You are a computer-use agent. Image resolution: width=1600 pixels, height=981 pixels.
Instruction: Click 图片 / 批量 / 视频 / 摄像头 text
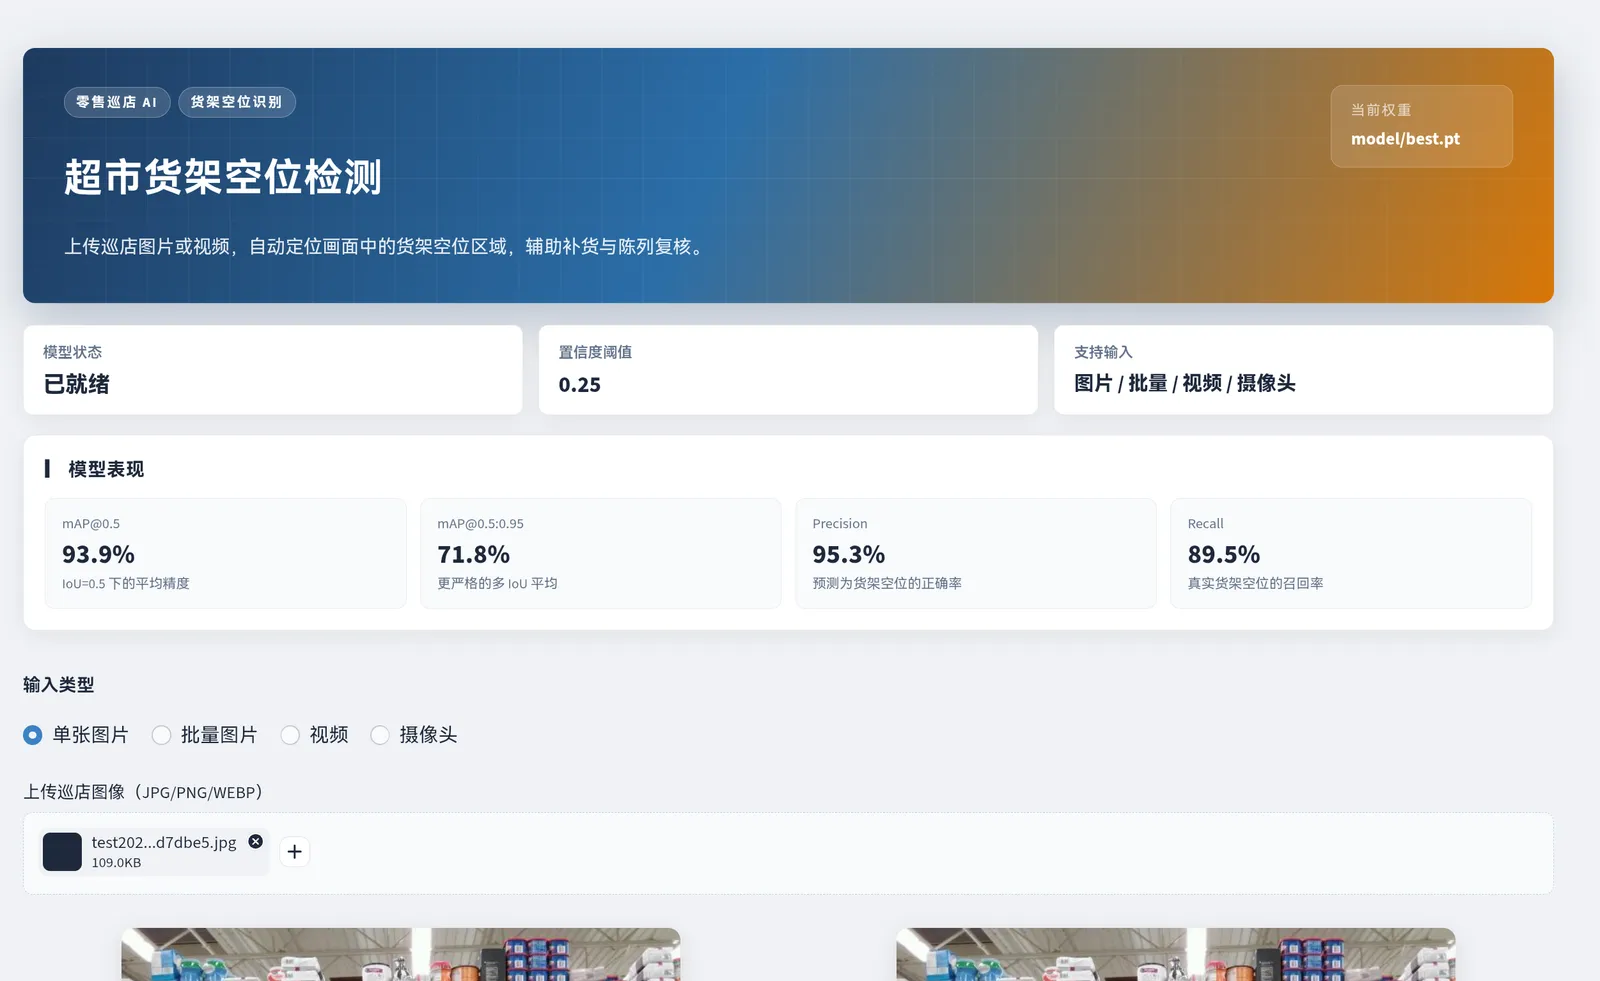tap(1185, 384)
